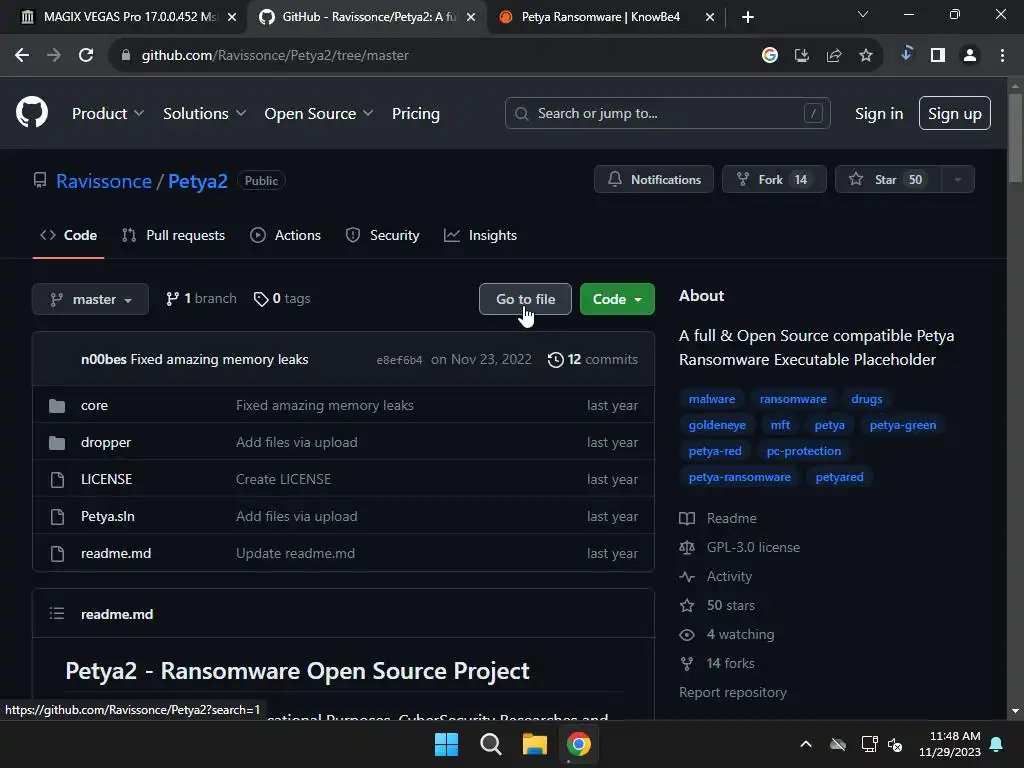
Task: Open the Chrome downloads icon
Action: click(x=906, y=54)
